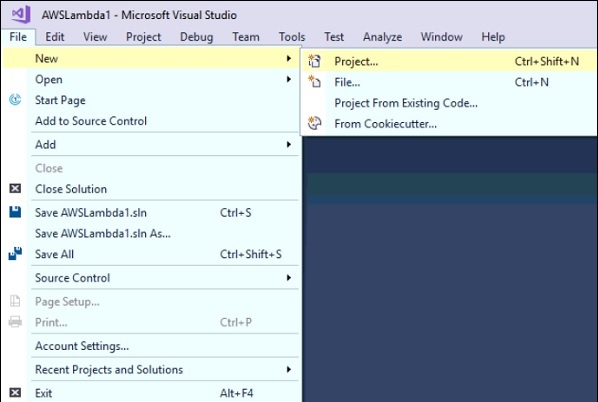Click the New Project icon in submenu

pos(315,61)
